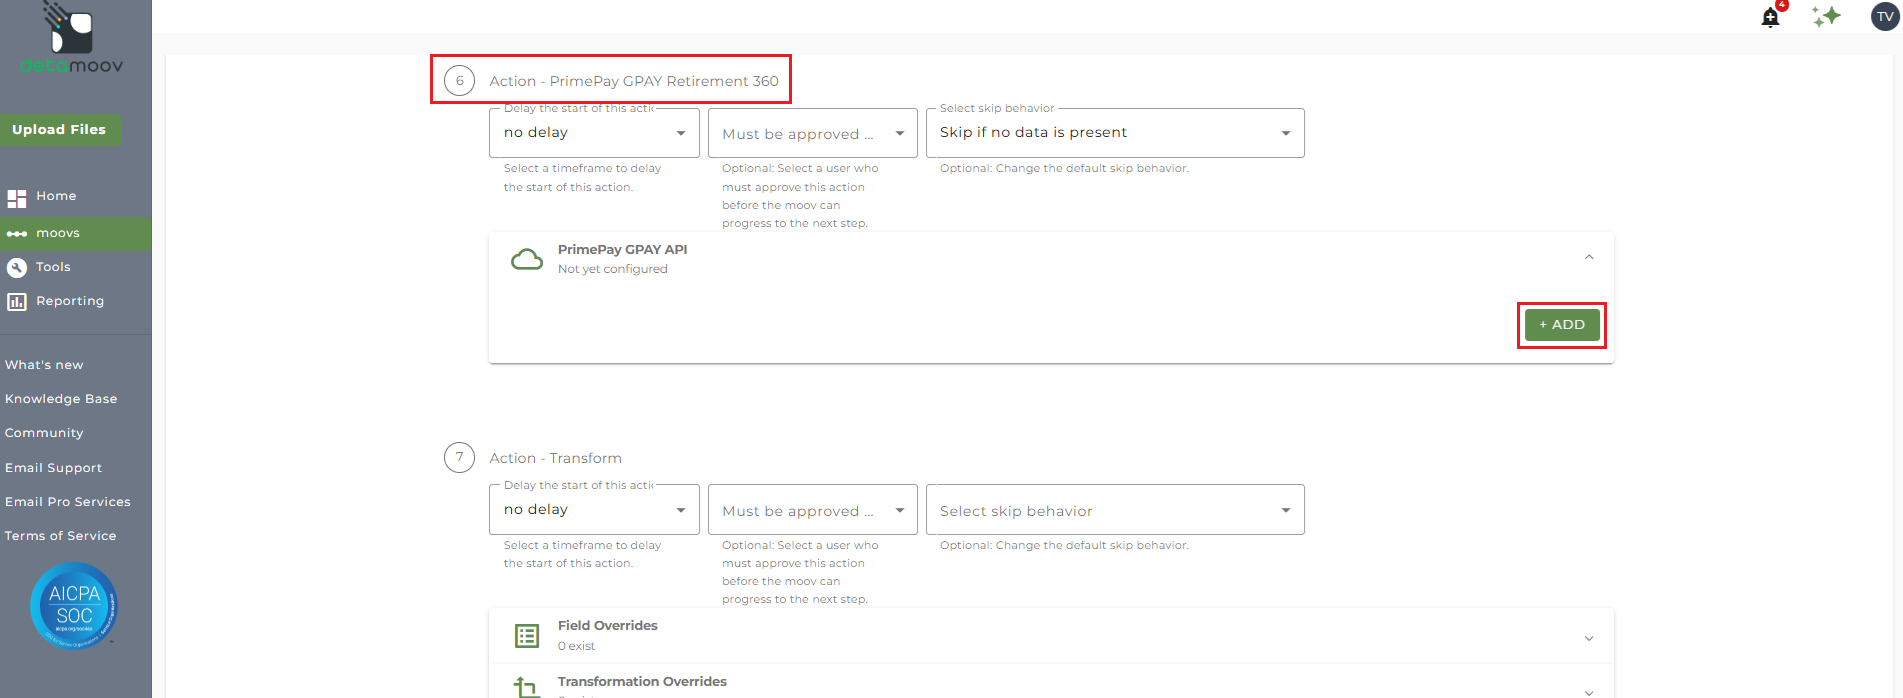Click the Field Overrides title
The height and width of the screenshot is (698, 1903).
[x=608, y=626]
